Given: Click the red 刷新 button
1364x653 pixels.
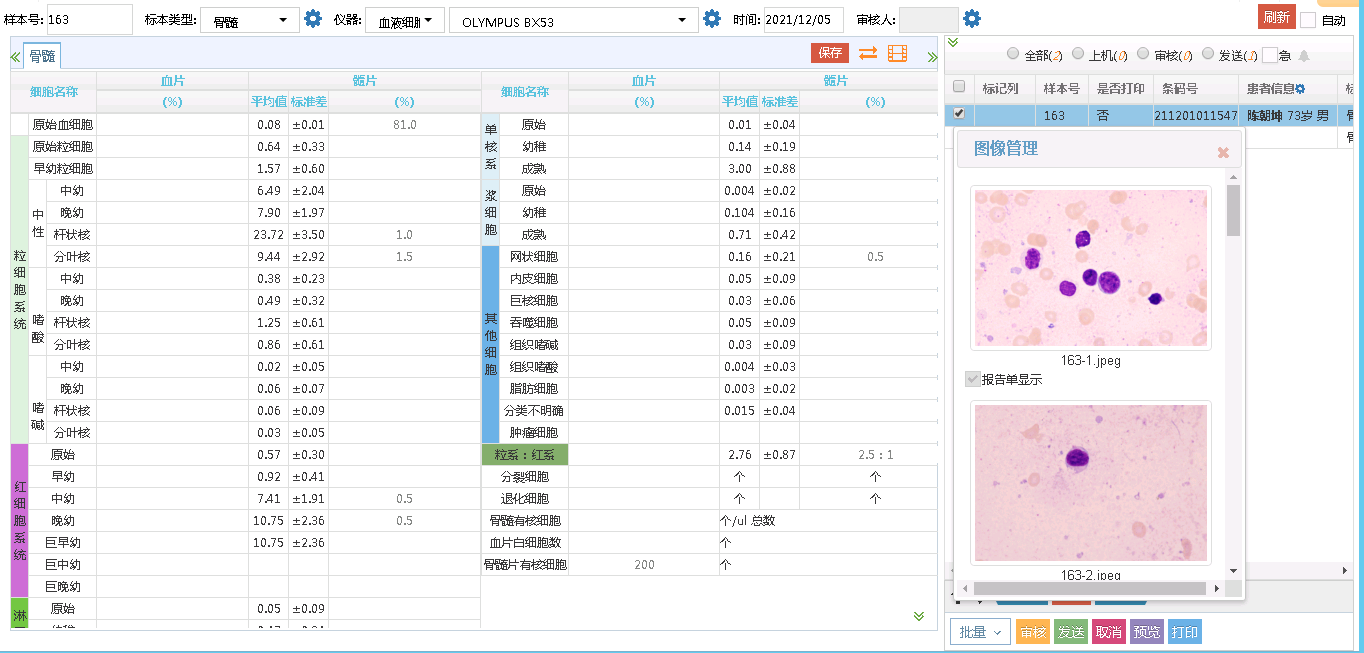Looking at the screenshot, I should (1276, 17).
